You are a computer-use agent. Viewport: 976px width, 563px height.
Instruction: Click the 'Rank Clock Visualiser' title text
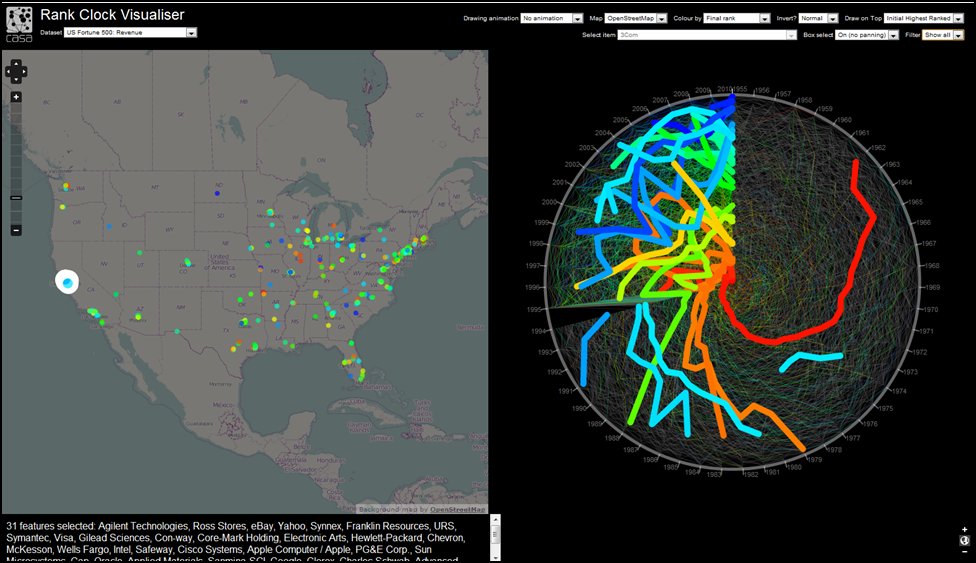(x=112, y=14)
